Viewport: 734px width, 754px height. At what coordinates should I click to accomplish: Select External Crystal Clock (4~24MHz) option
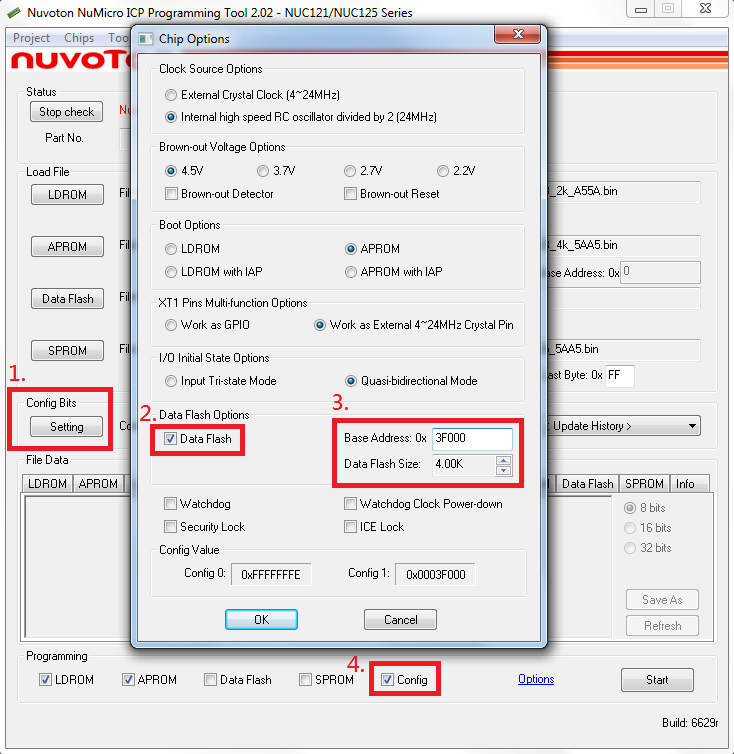[171, 95]
